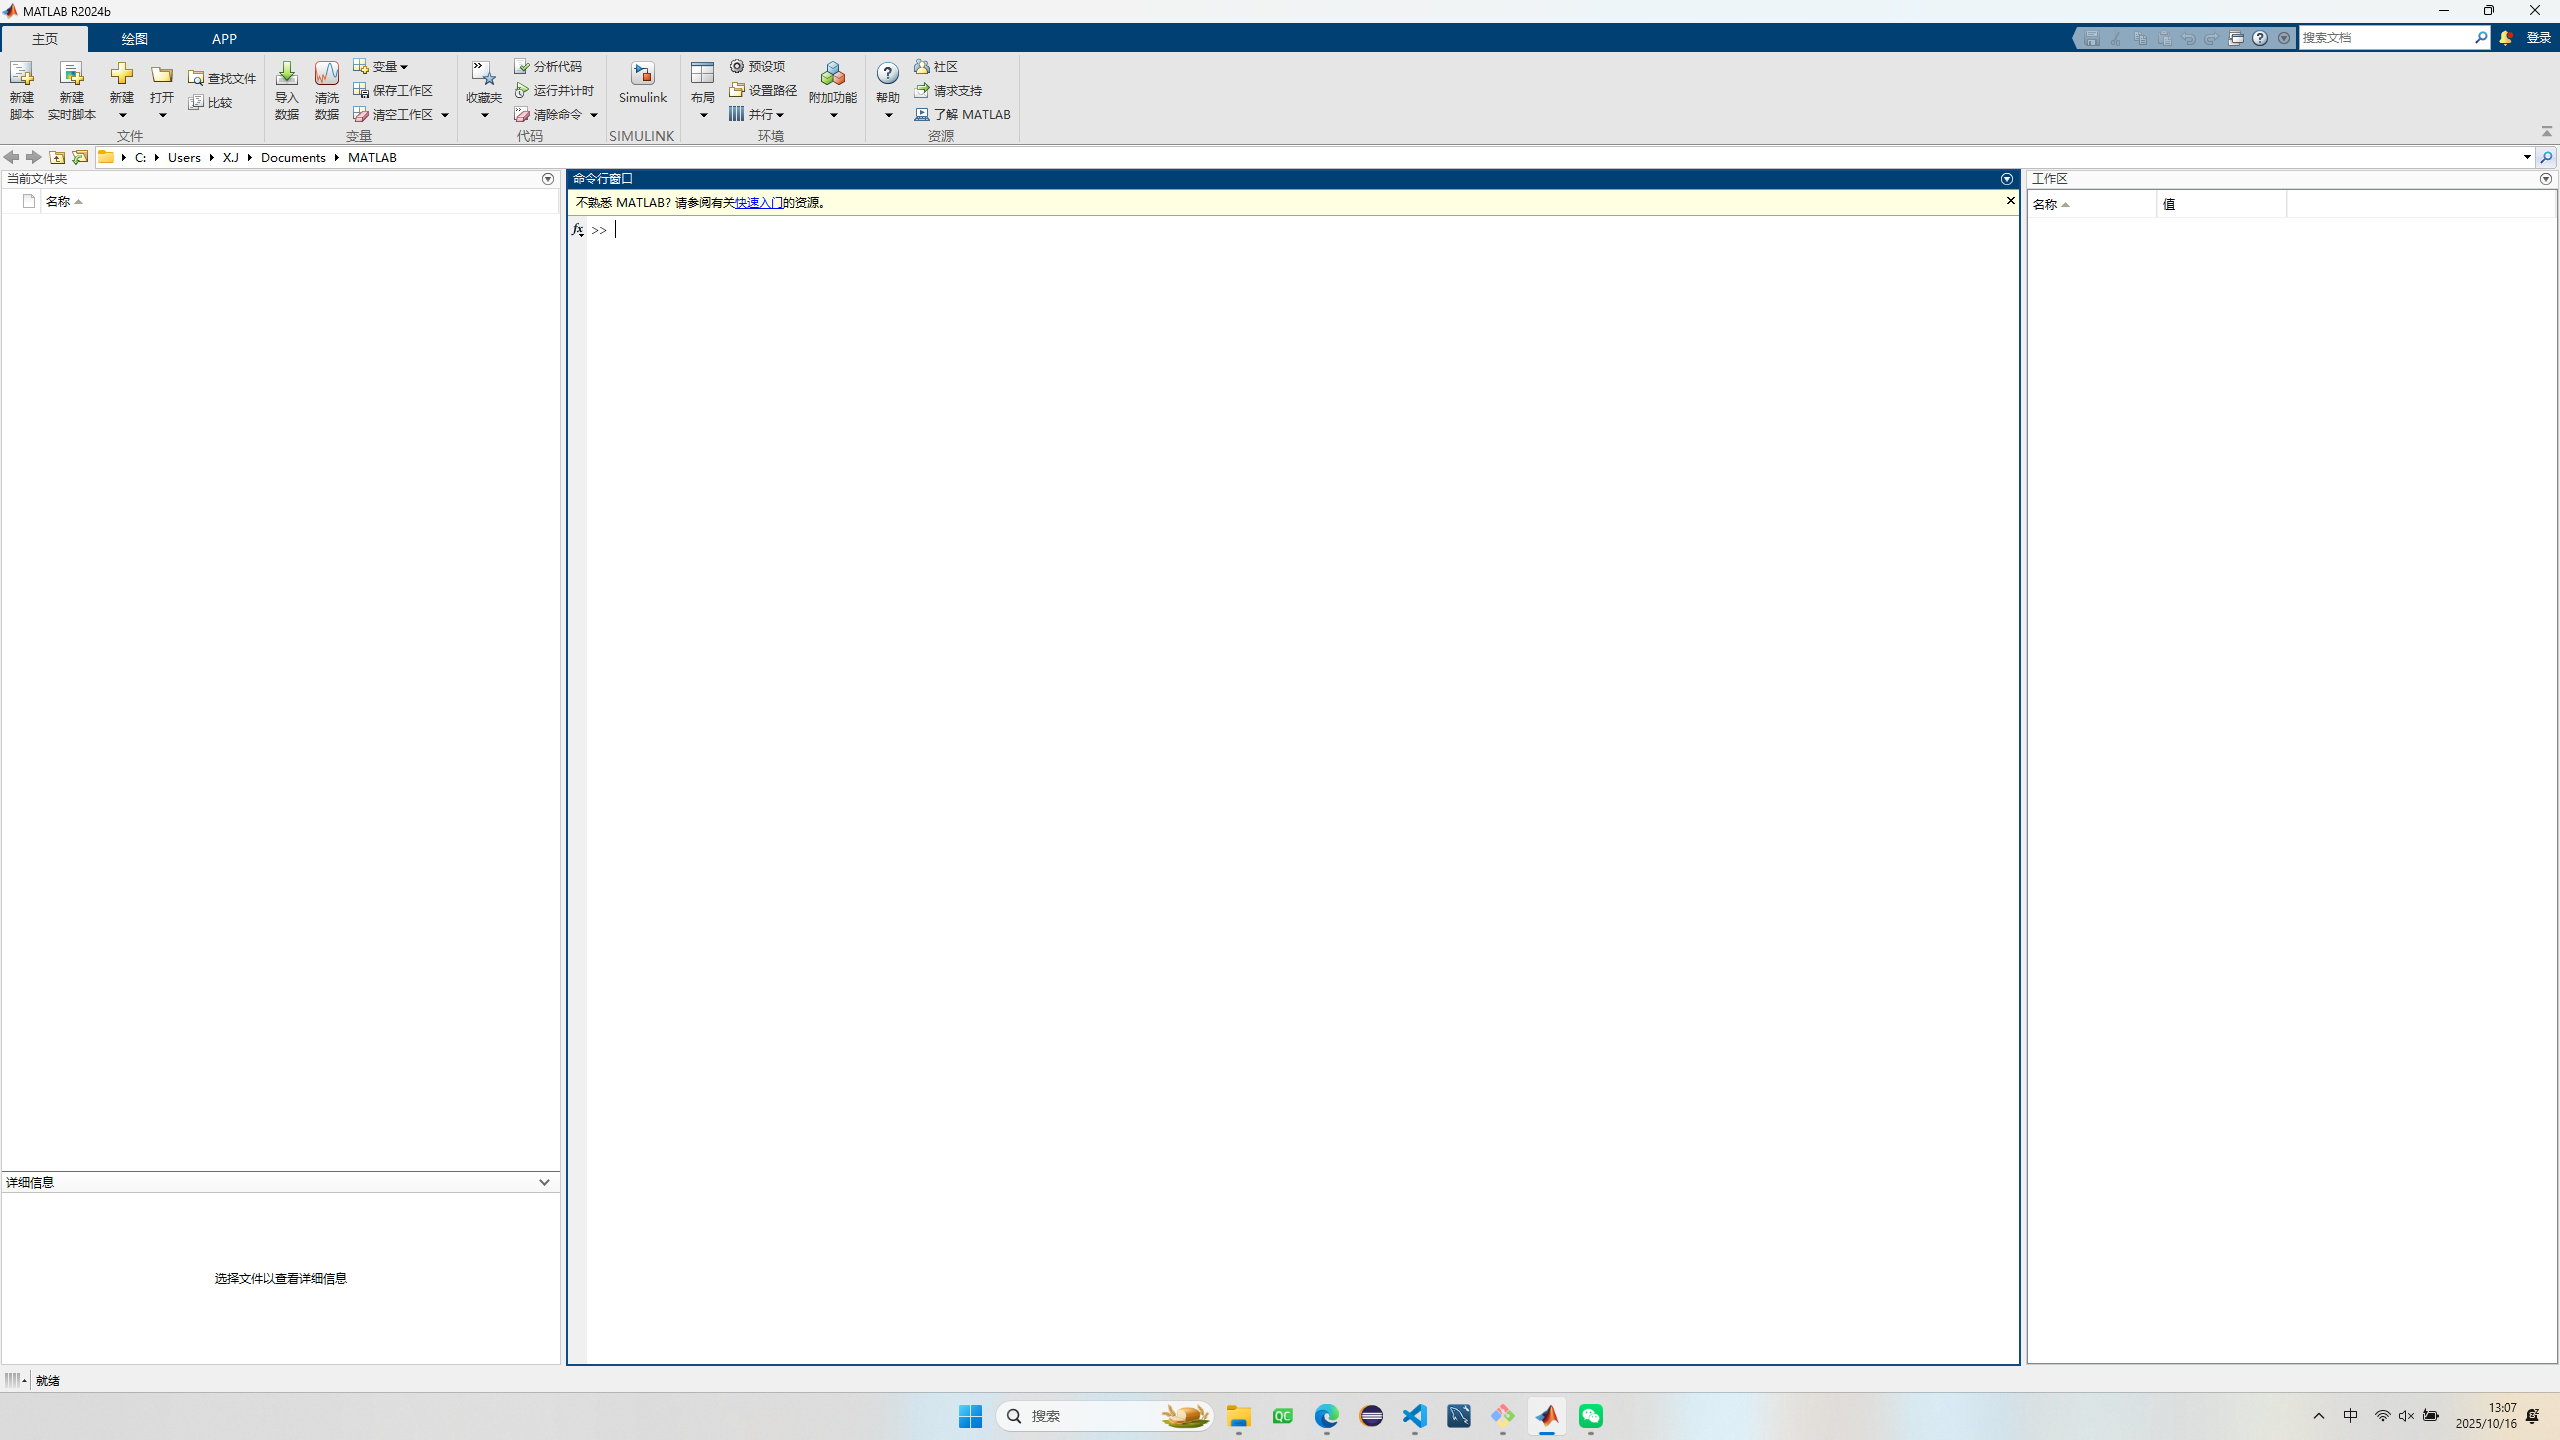The height and width of the screenshot is (1440, 2560).
Task: Dismiss the getting-started yellow banner
Action: click(2010, 201)
